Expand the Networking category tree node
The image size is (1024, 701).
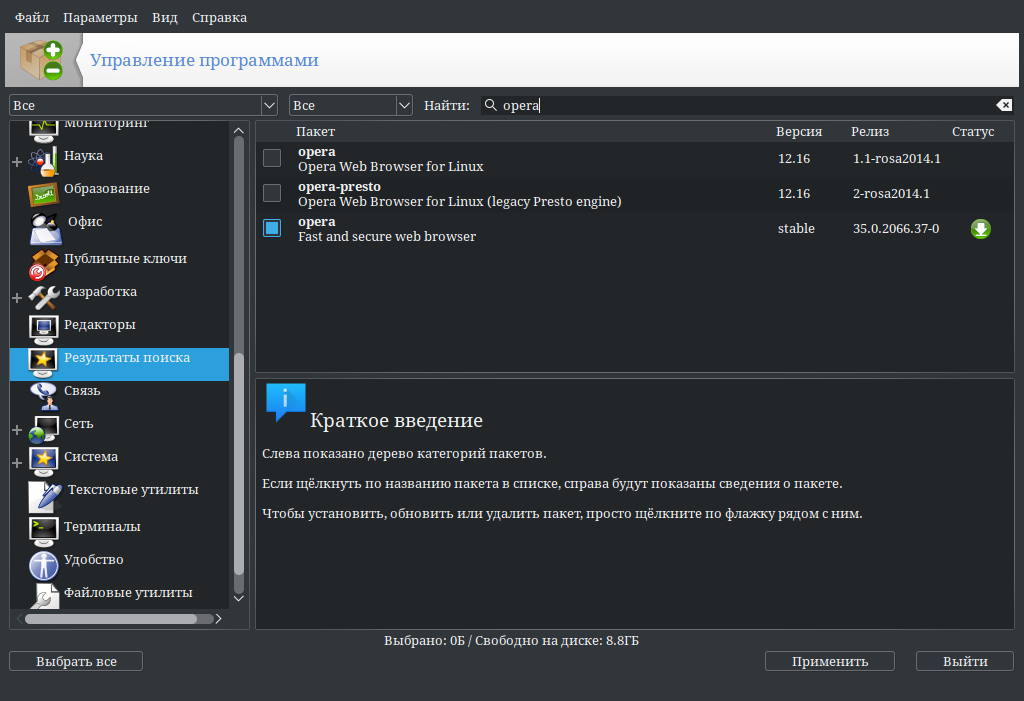[x=17, y=430]
